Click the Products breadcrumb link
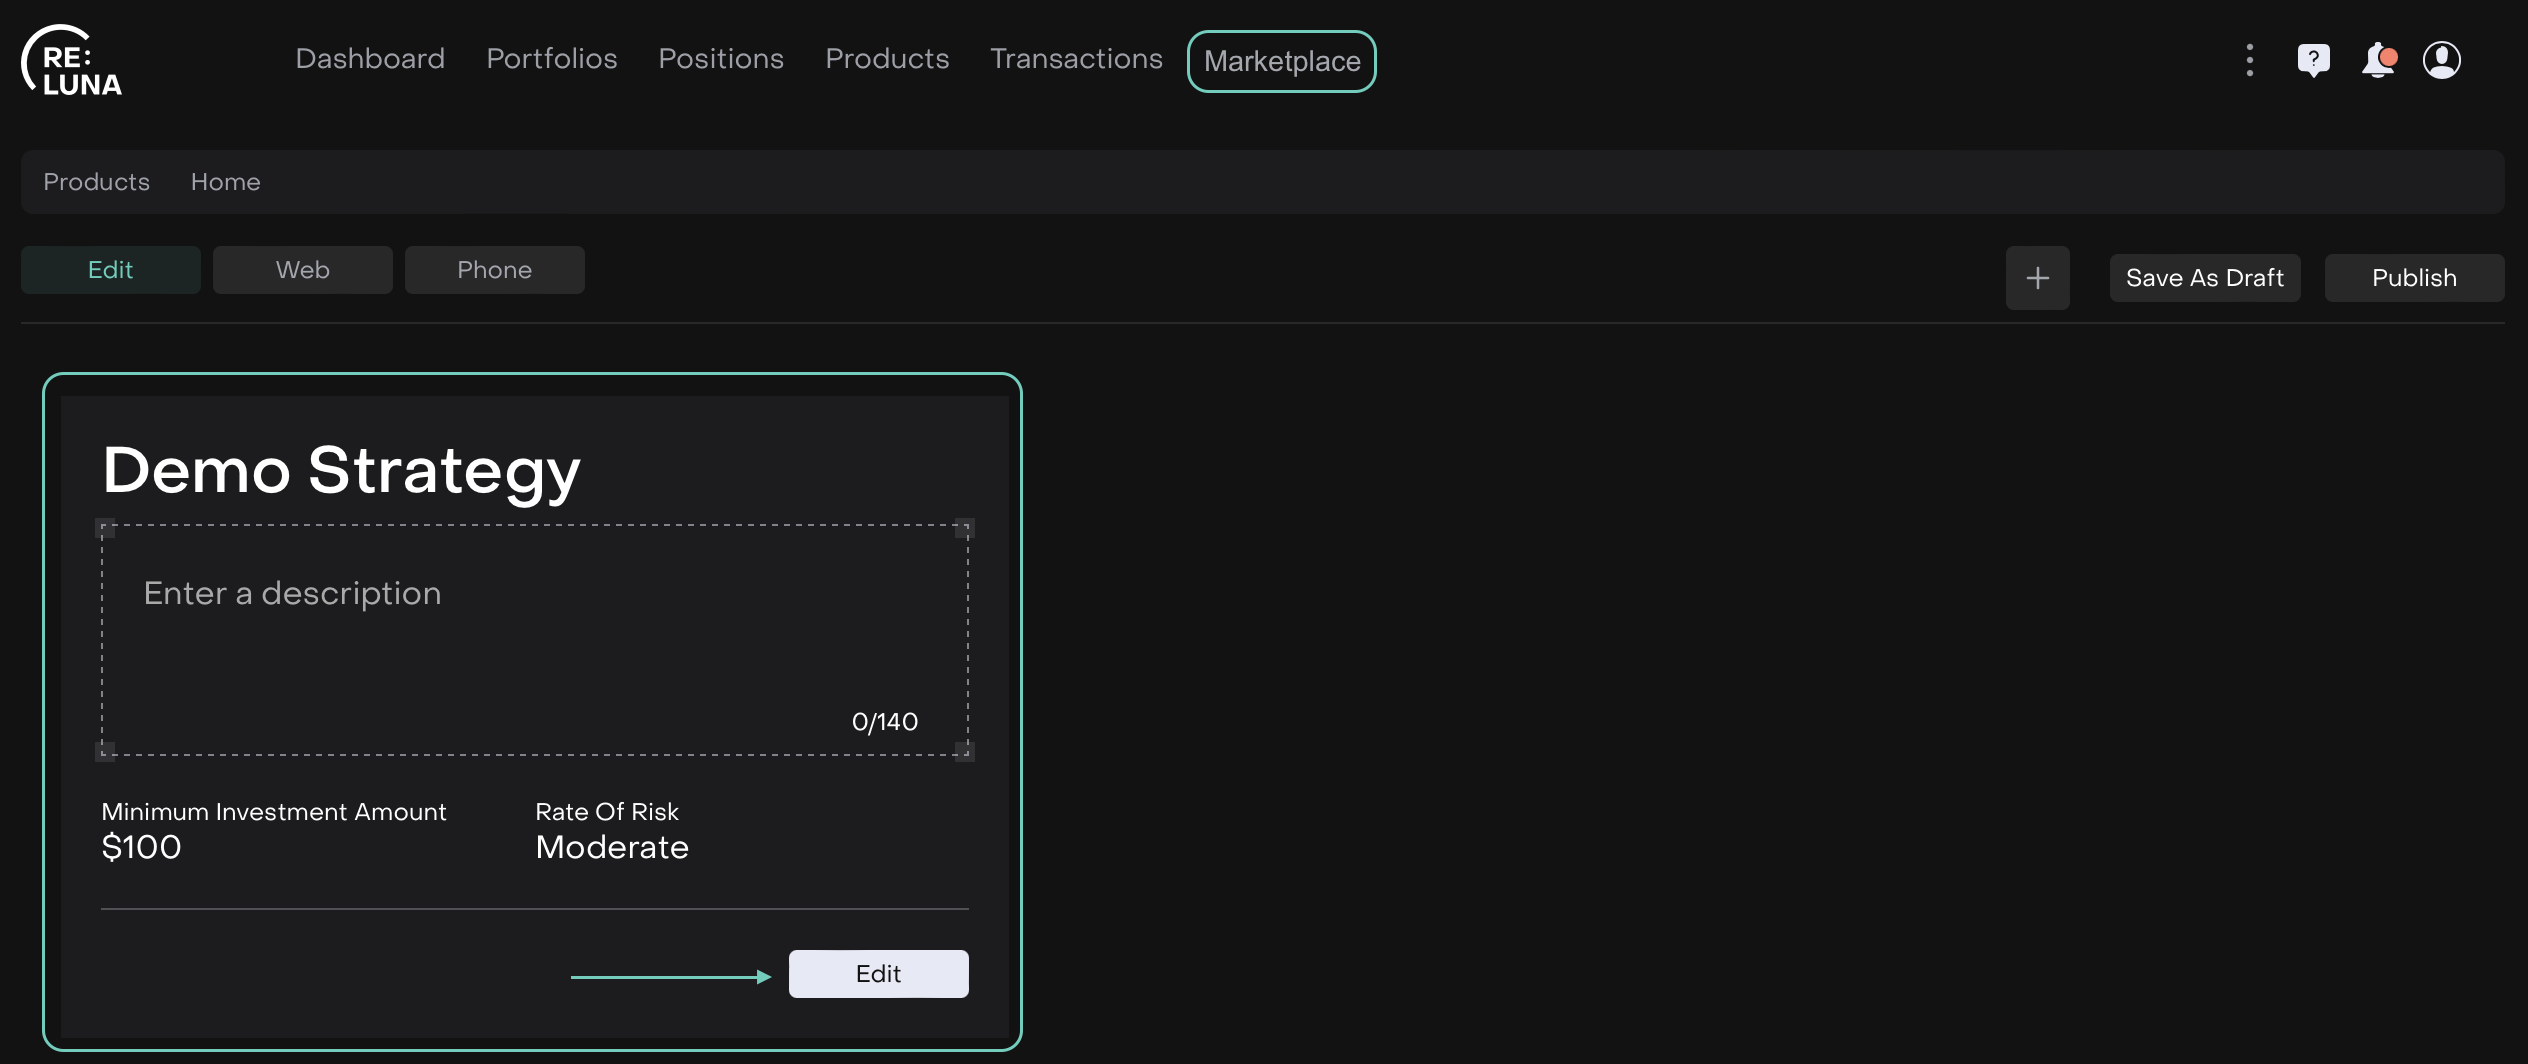This screenshot has height=1064, width=2528. 96,182
